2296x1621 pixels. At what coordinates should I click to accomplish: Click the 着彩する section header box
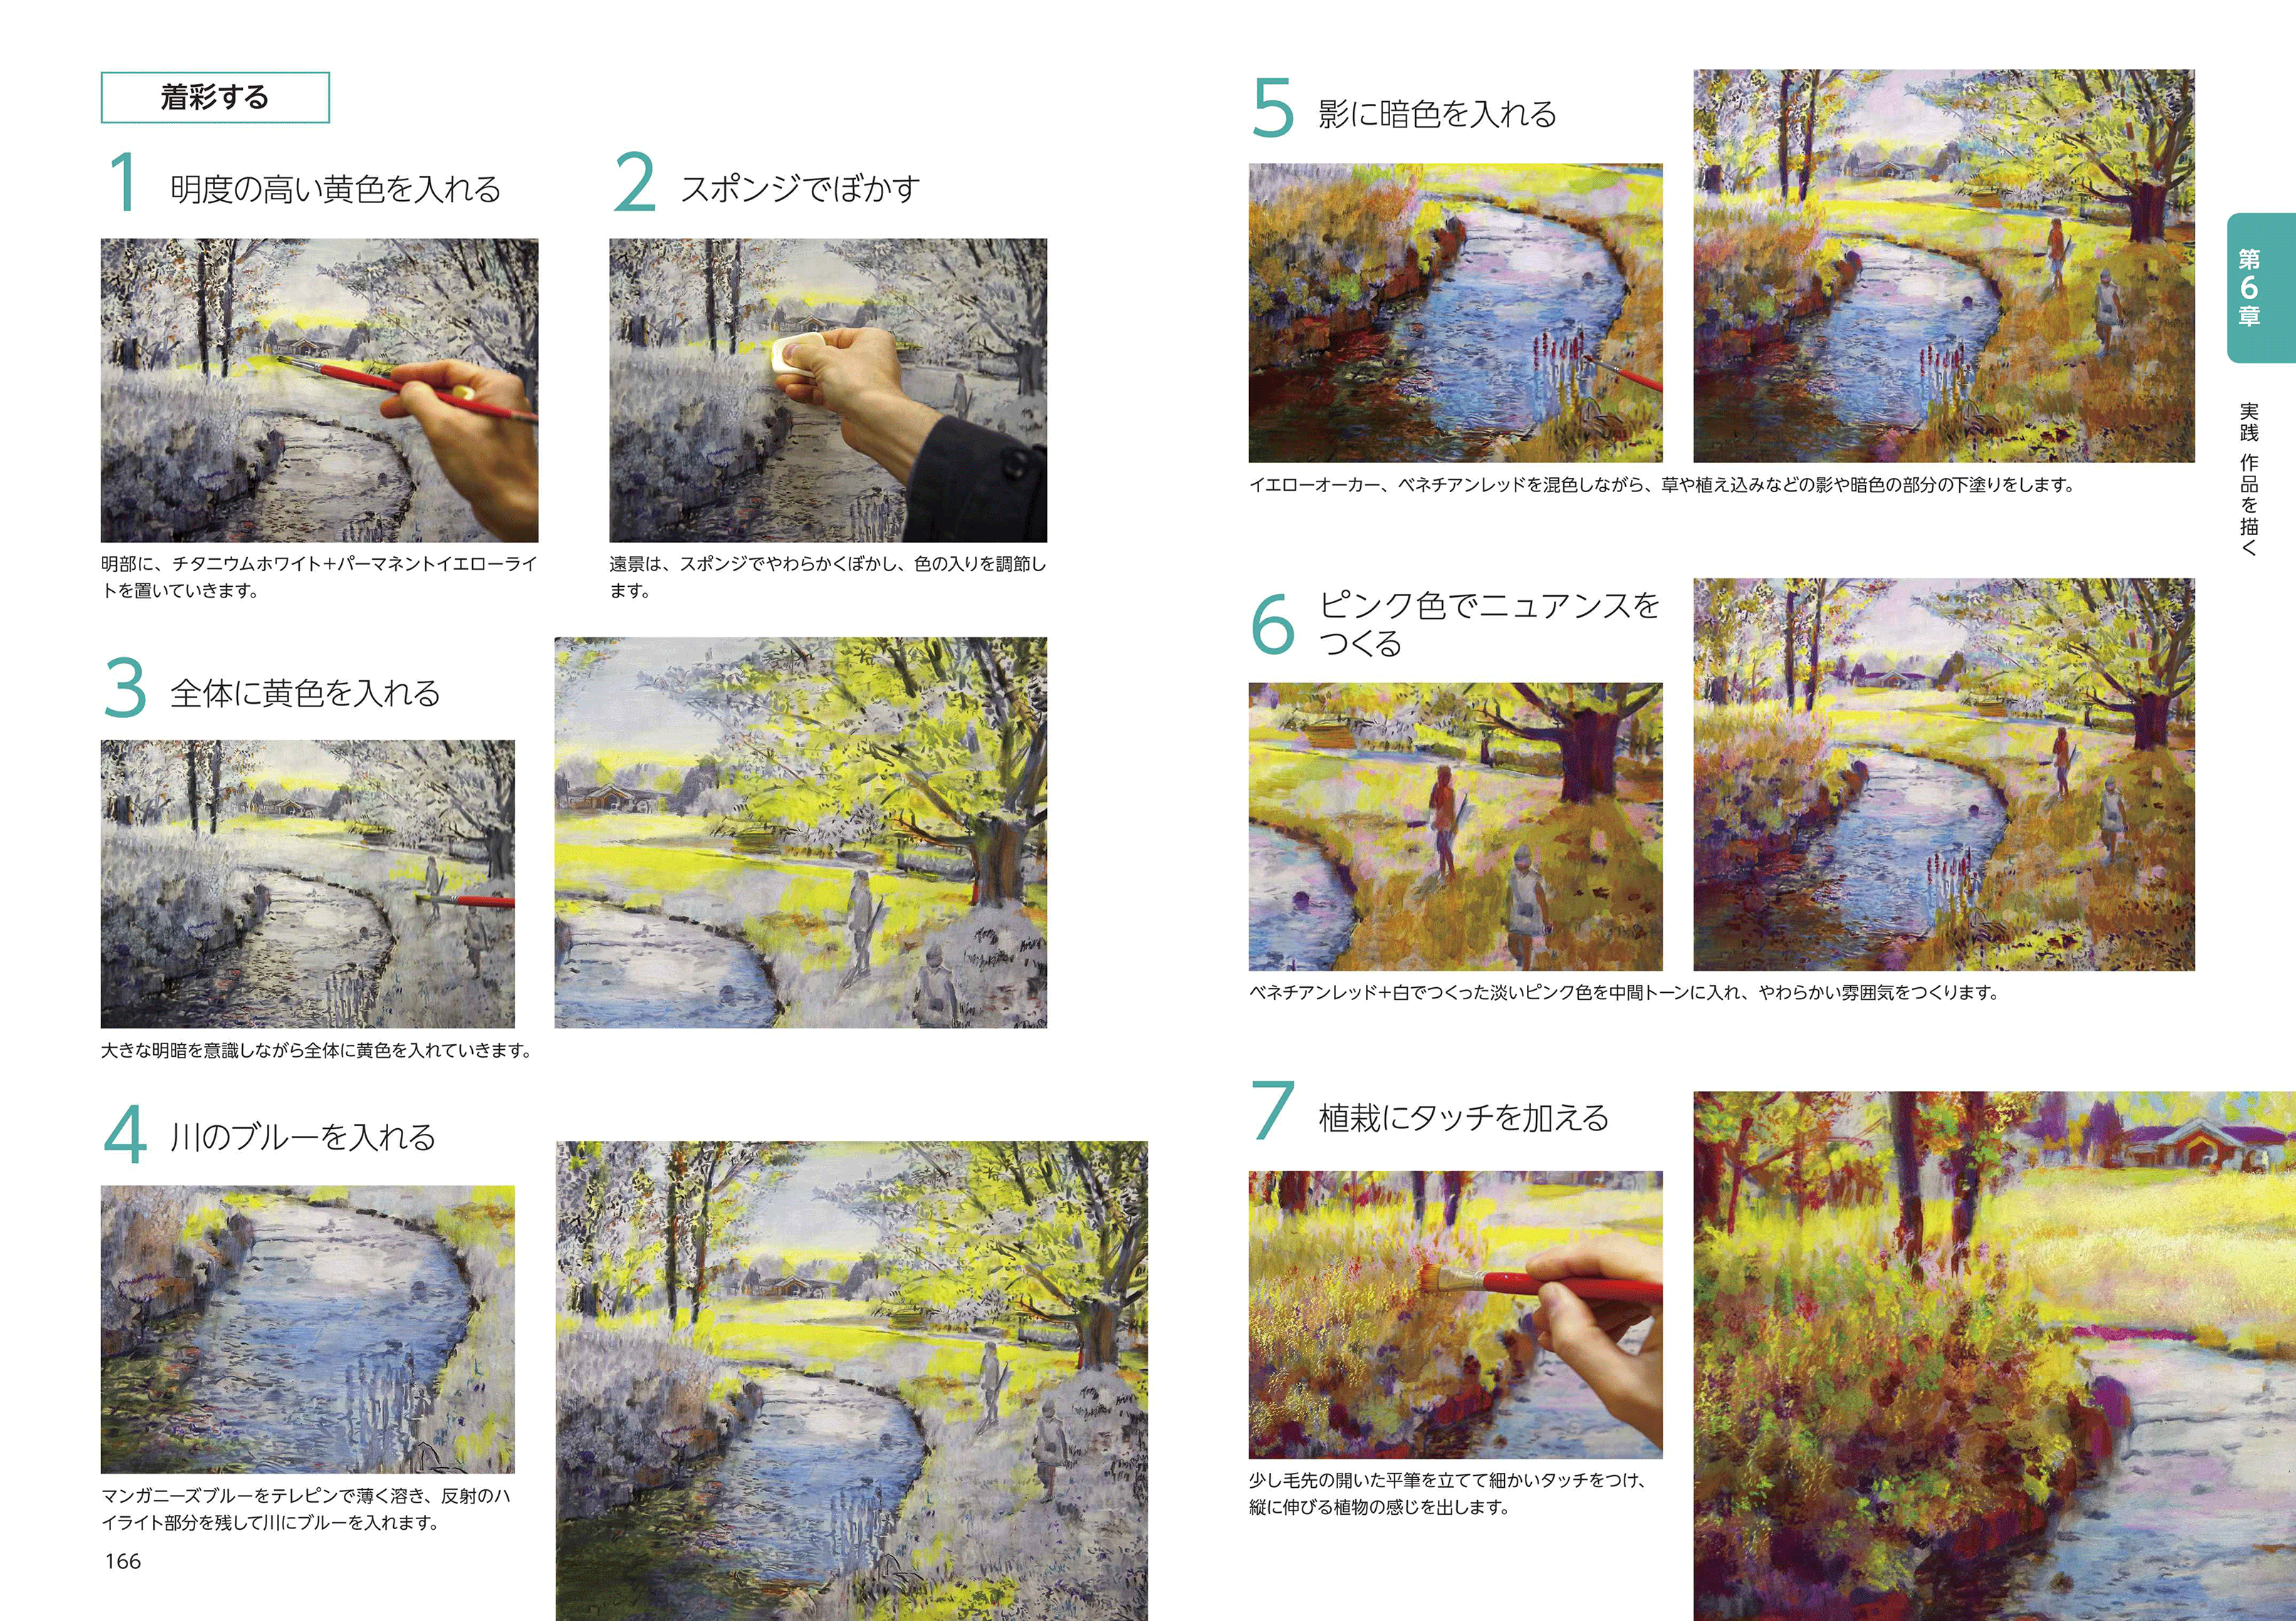[x=215, y=97]
